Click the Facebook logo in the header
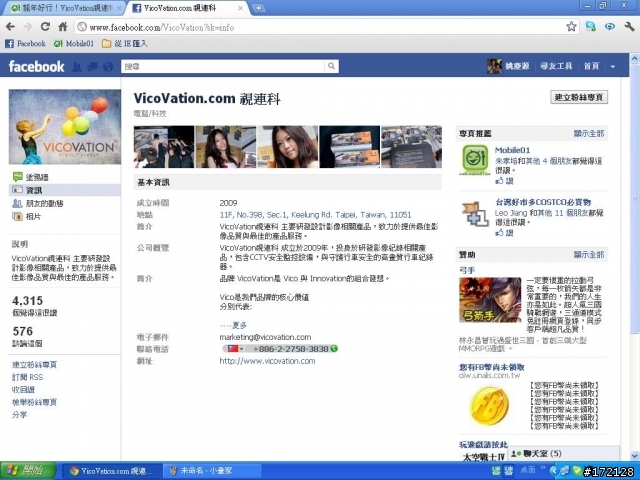 coord(36,66)
